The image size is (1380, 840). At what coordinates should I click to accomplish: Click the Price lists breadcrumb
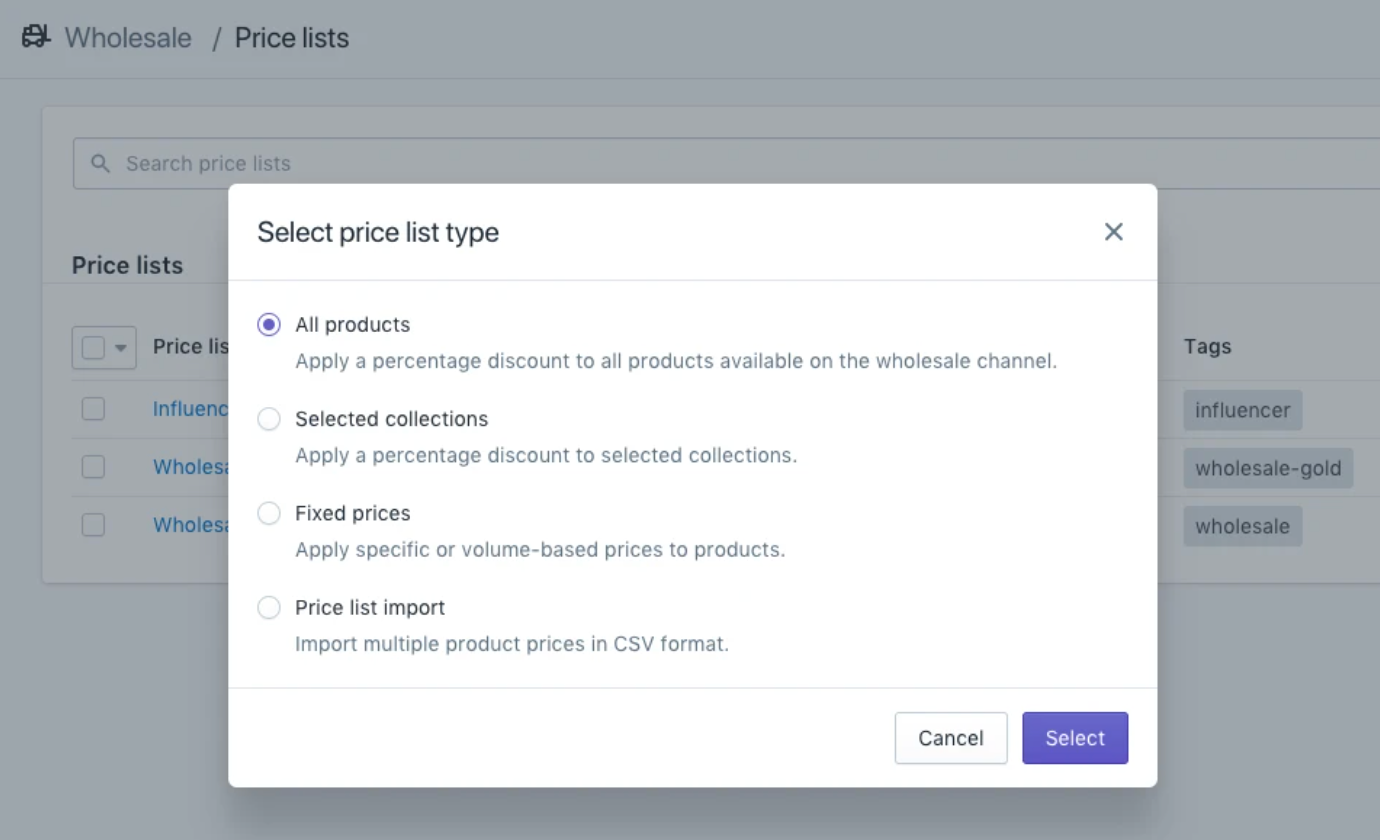291,38
